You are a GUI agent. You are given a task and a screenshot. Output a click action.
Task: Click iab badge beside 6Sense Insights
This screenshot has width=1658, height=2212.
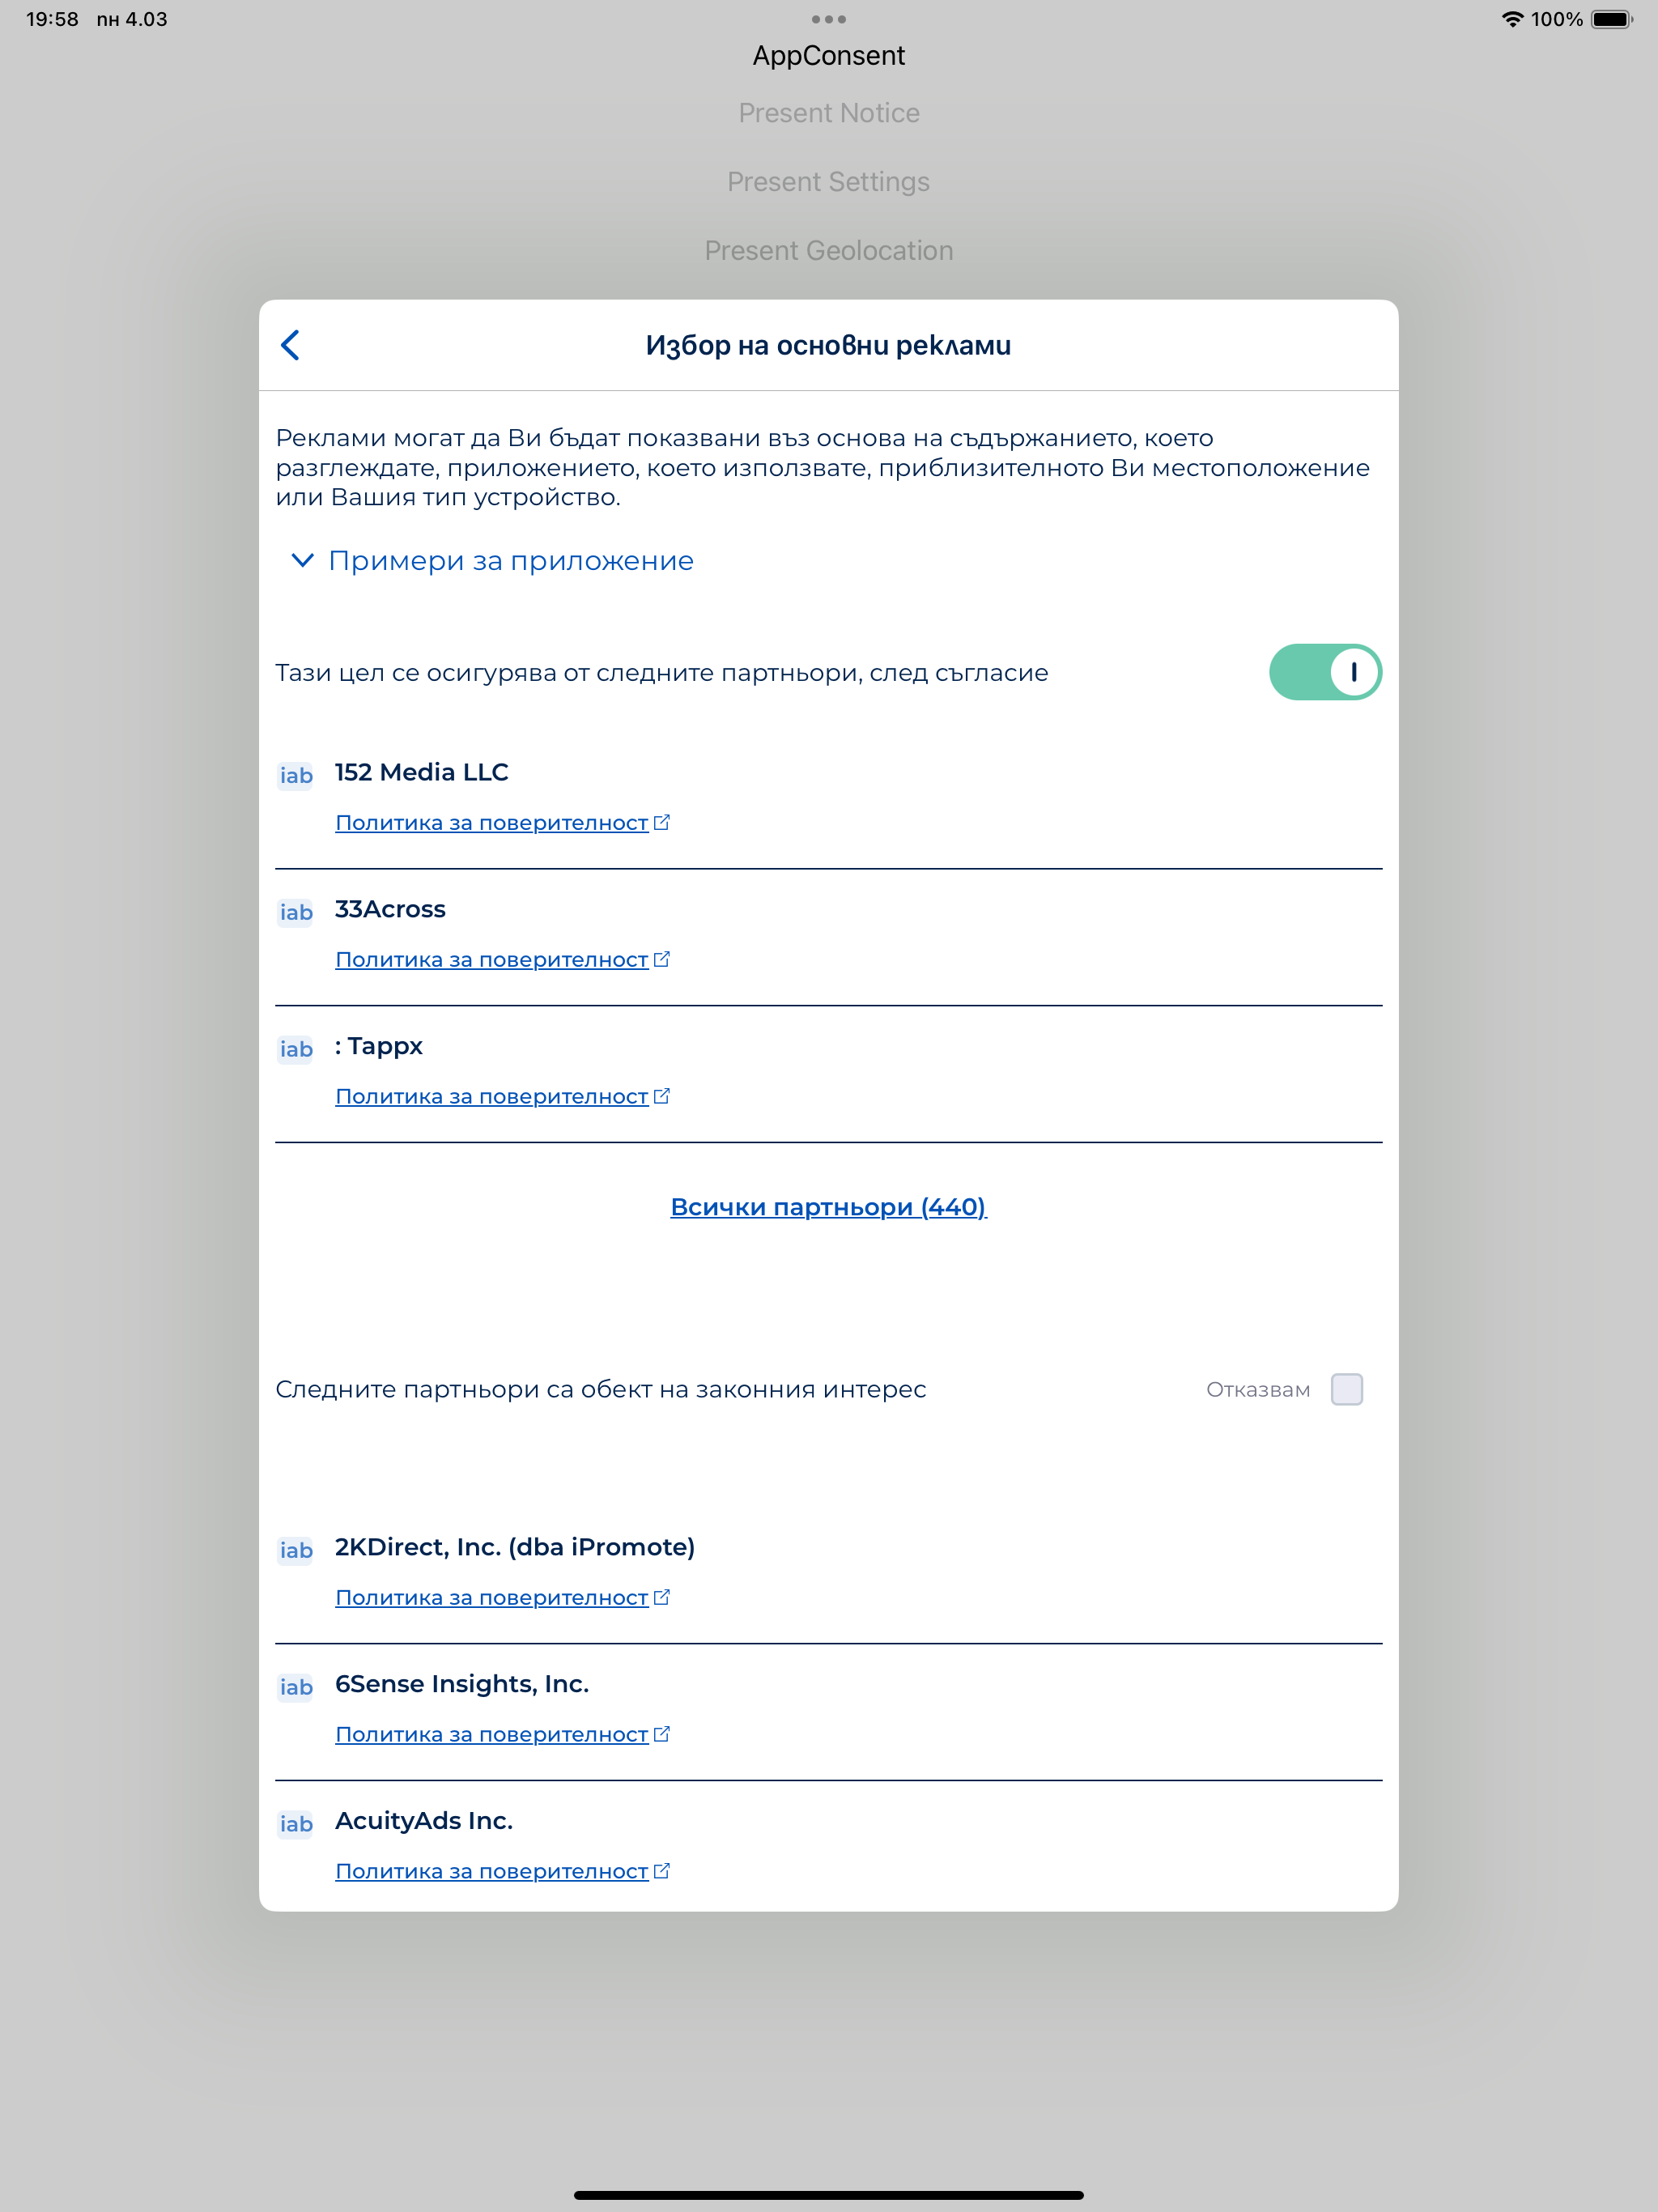pos(296,1687)
